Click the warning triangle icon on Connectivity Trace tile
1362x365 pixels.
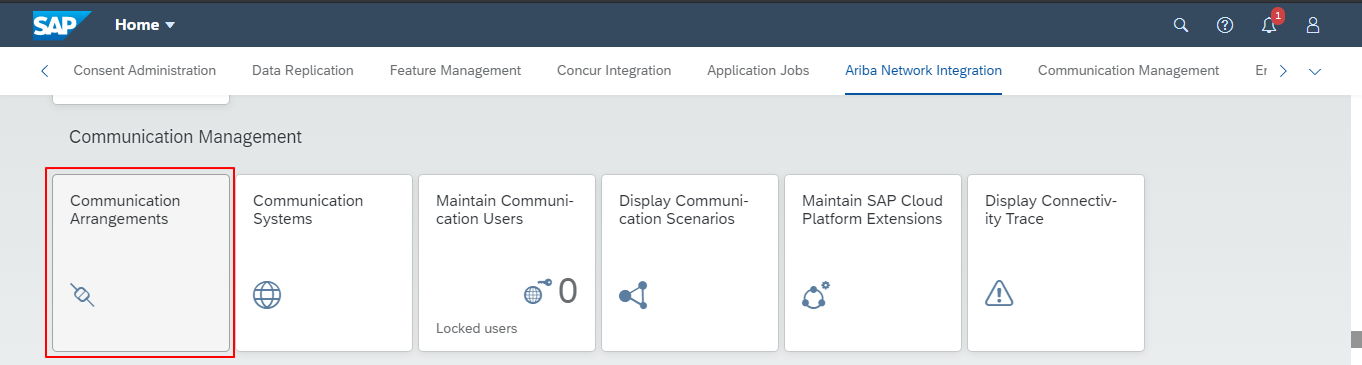tap(999, 293)
